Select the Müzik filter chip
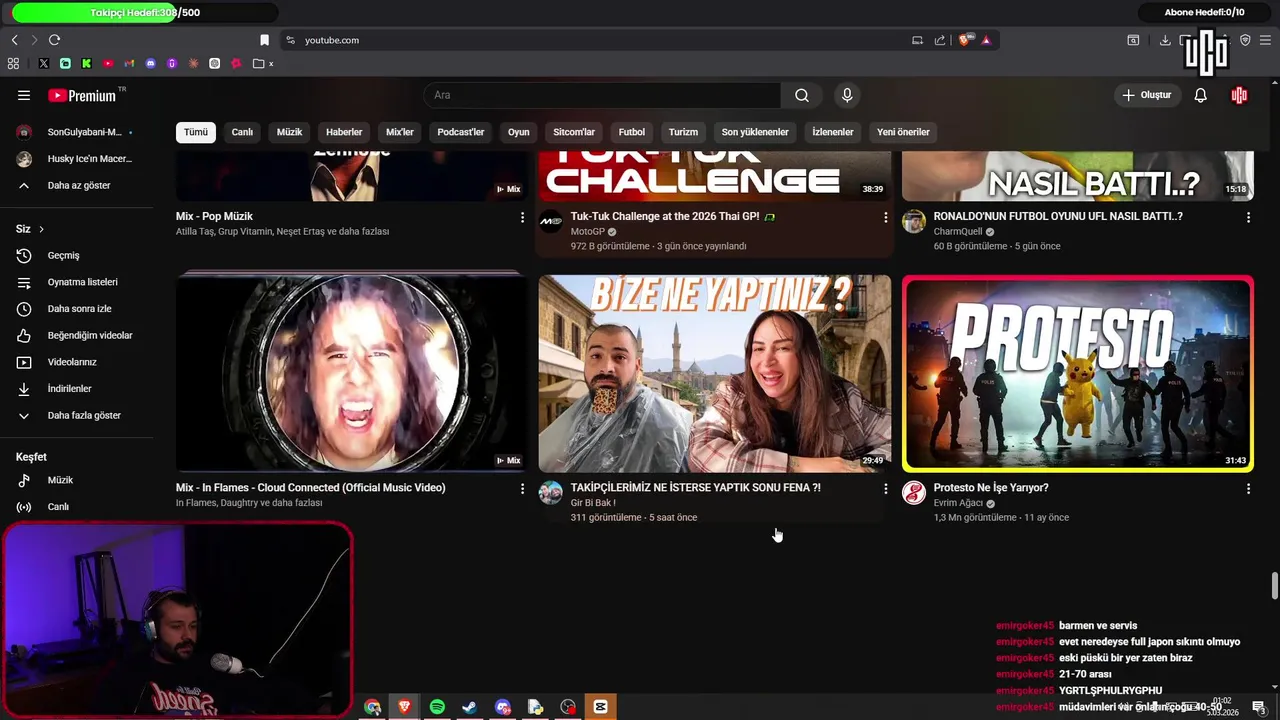Screen dimensions: 1280x720 point(289,132)
